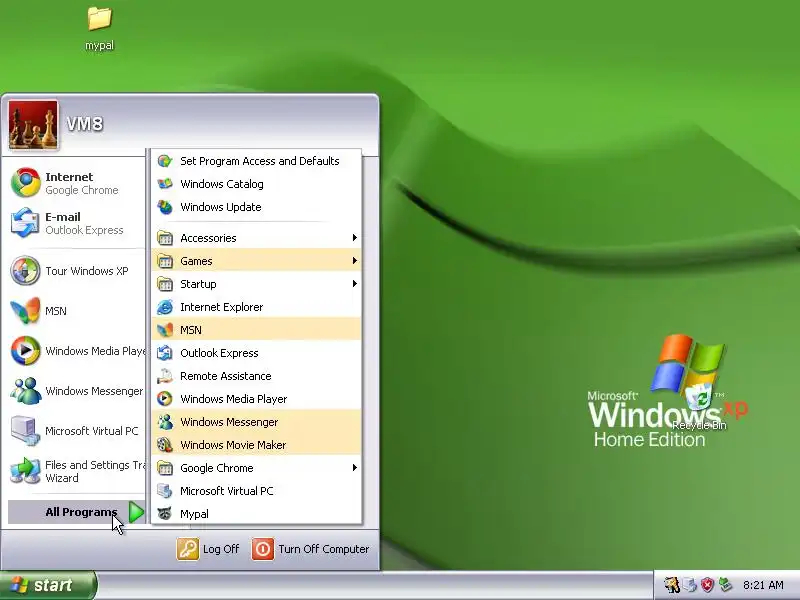Image resolution: width=800 pixels, height=600 pixels.
Task: Click the start button
Action: [x=47, y=585]
